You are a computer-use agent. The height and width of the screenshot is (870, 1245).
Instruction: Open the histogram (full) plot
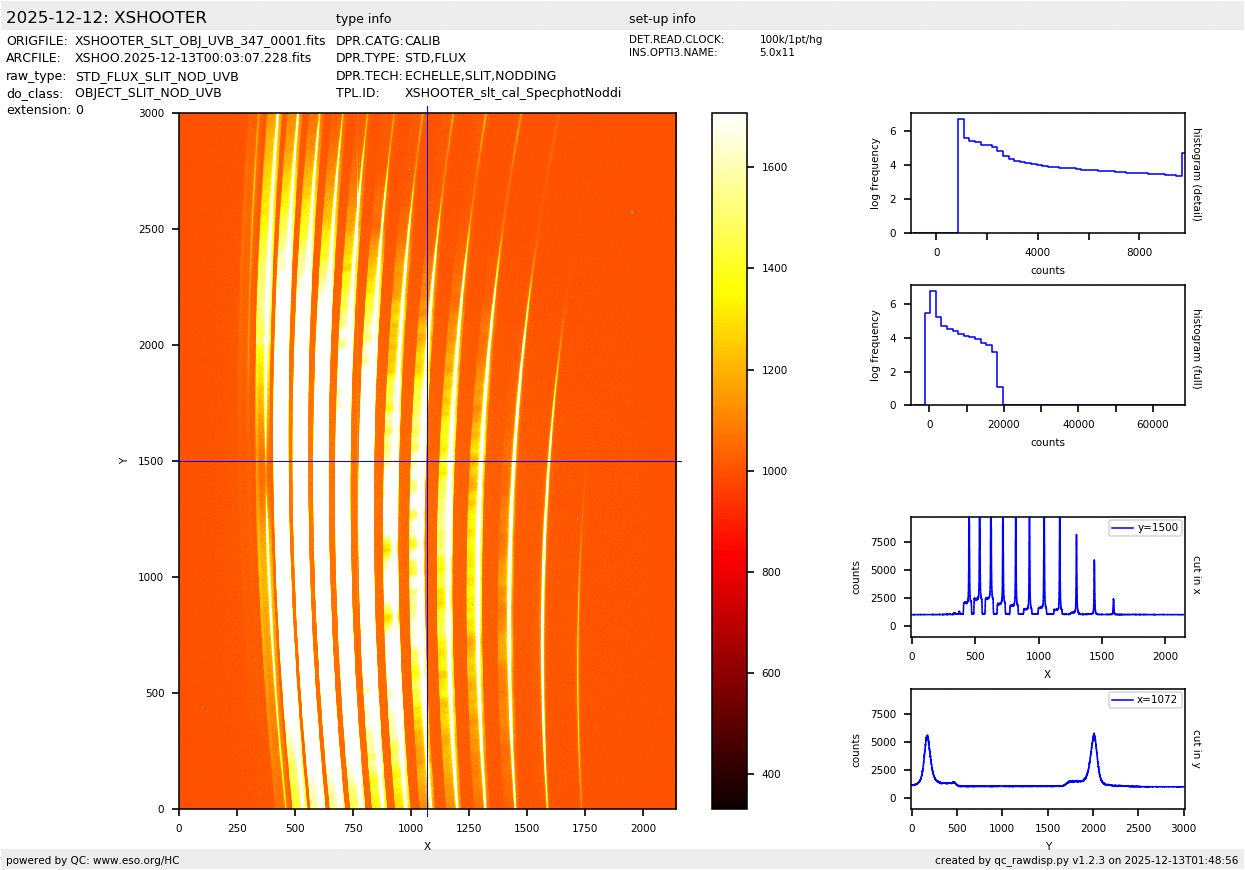(x=1047, y=345)
